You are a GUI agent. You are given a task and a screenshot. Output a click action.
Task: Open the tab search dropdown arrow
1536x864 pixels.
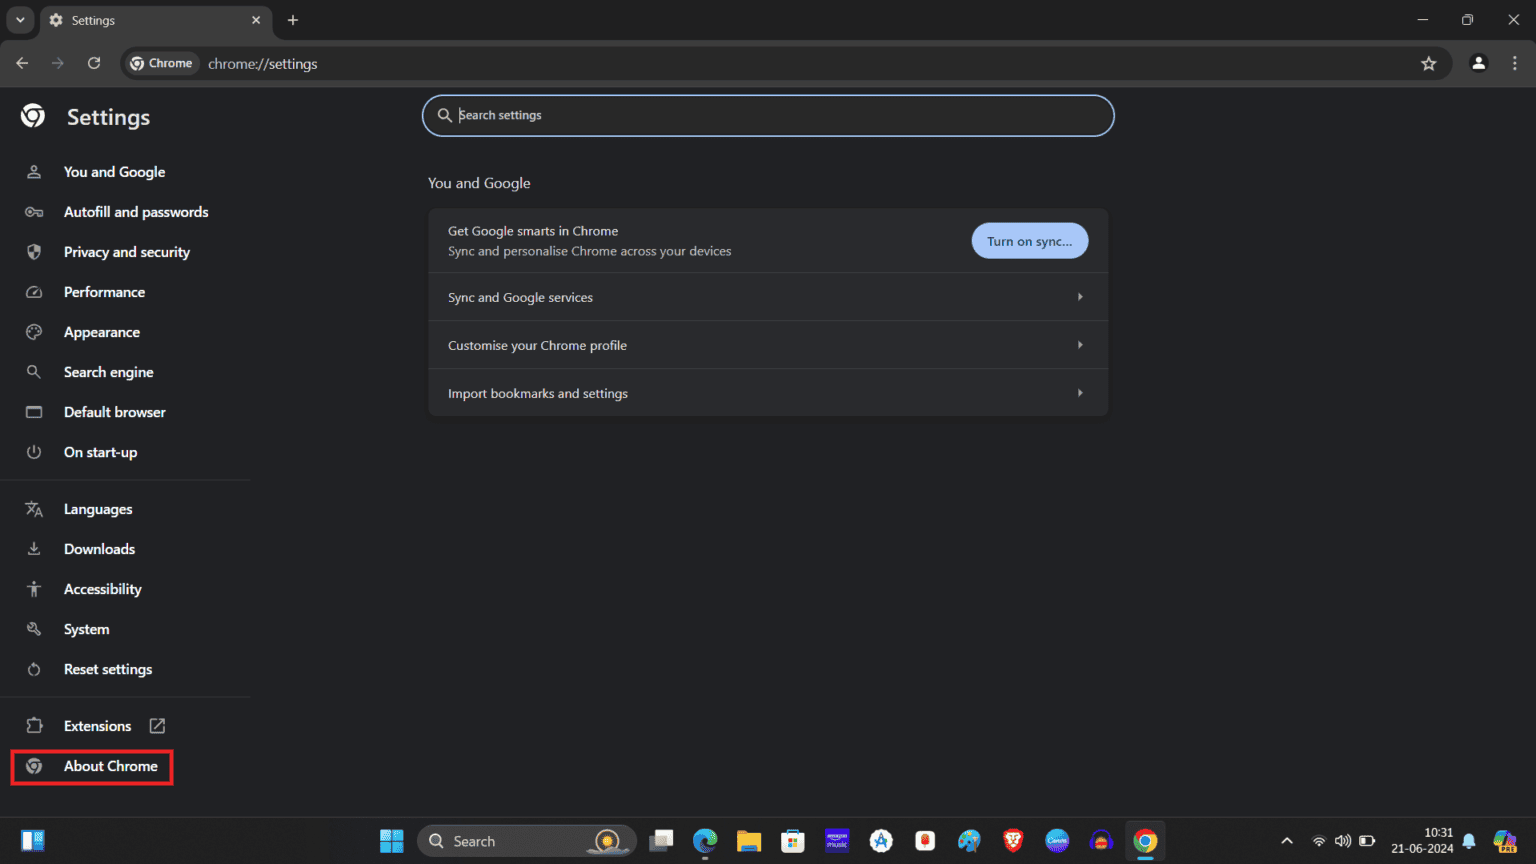(20, 20)
